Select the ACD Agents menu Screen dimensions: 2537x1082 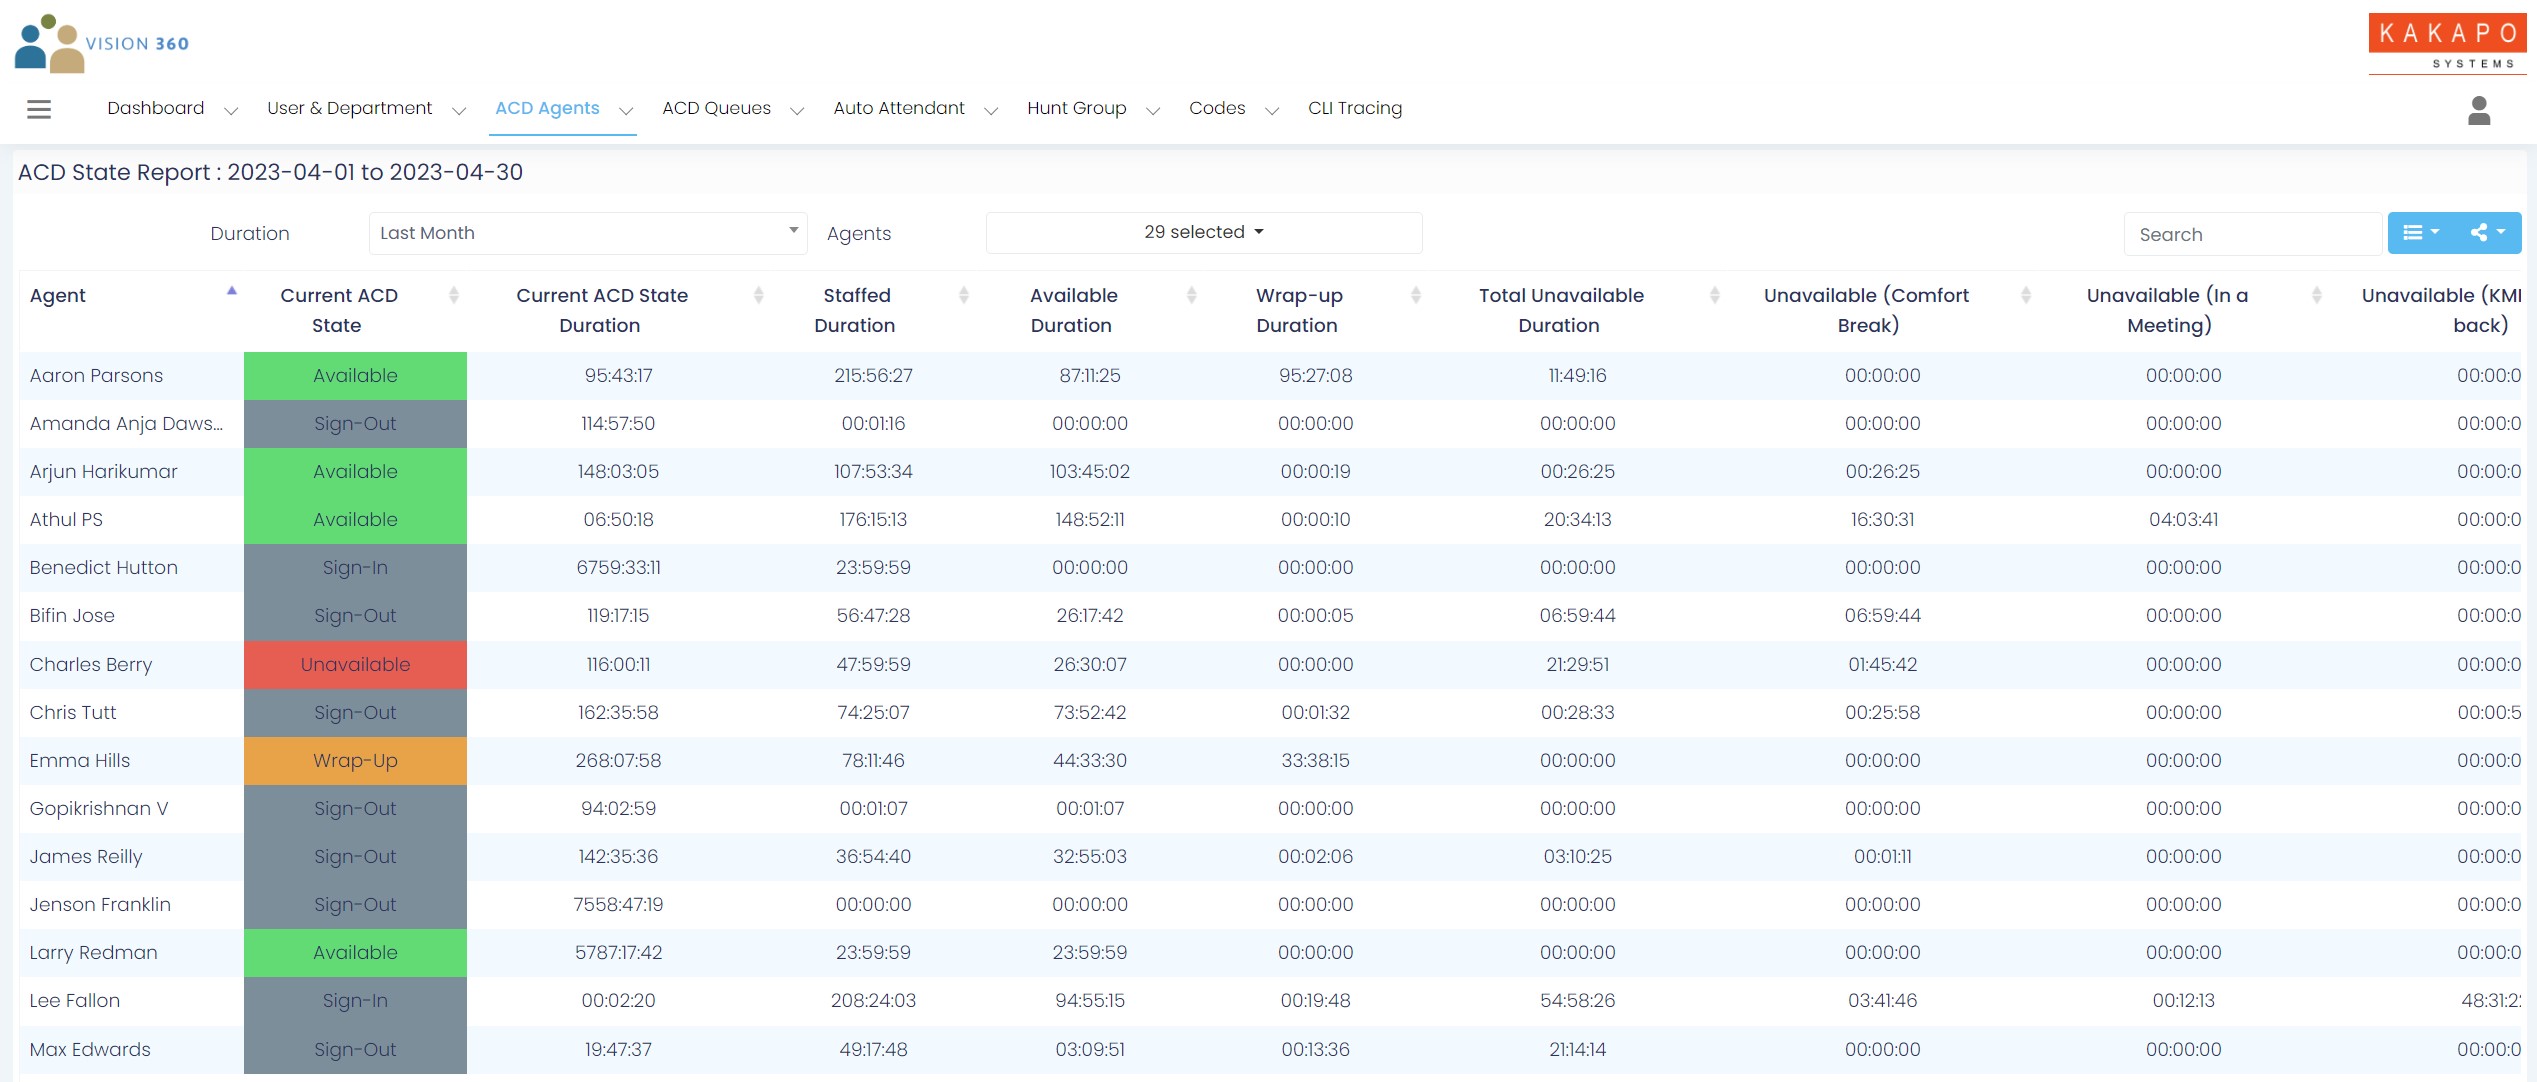[547, 108]
